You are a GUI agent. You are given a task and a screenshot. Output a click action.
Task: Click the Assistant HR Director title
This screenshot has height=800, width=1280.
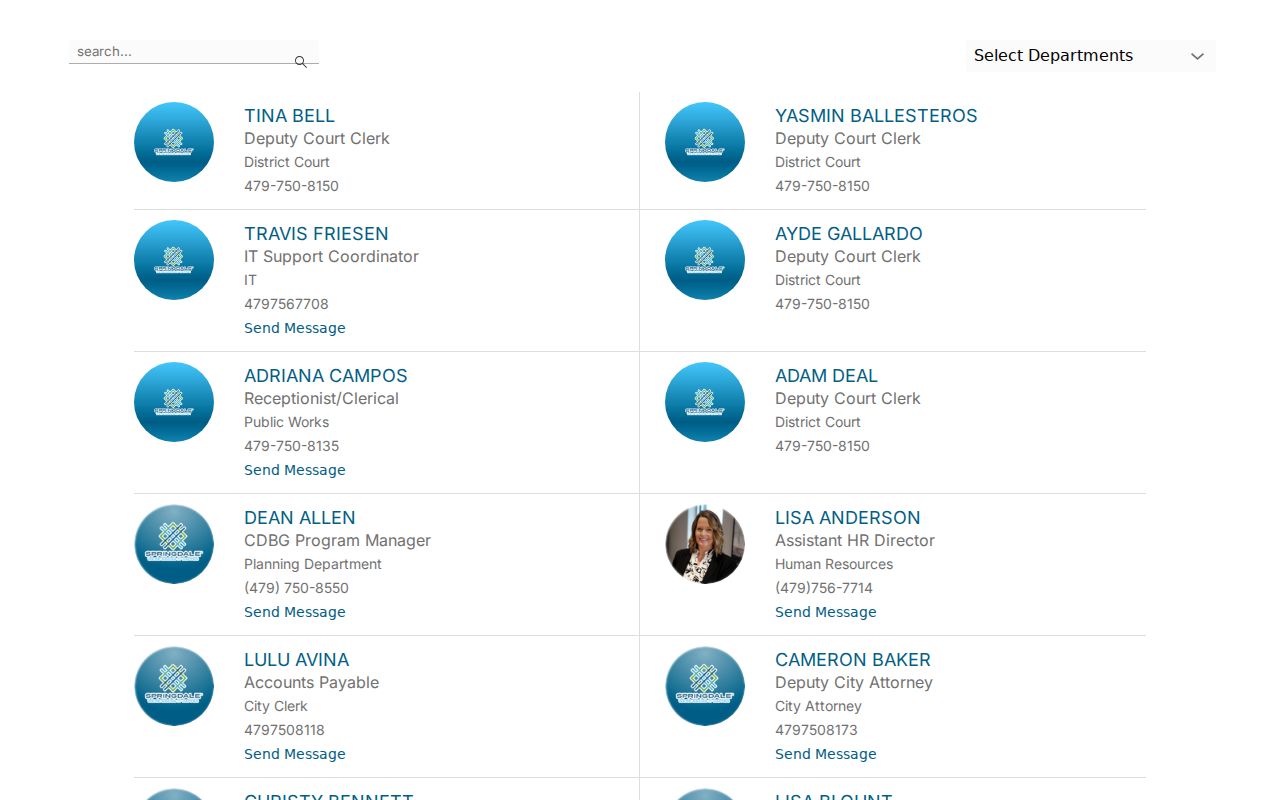coord(855,541)
